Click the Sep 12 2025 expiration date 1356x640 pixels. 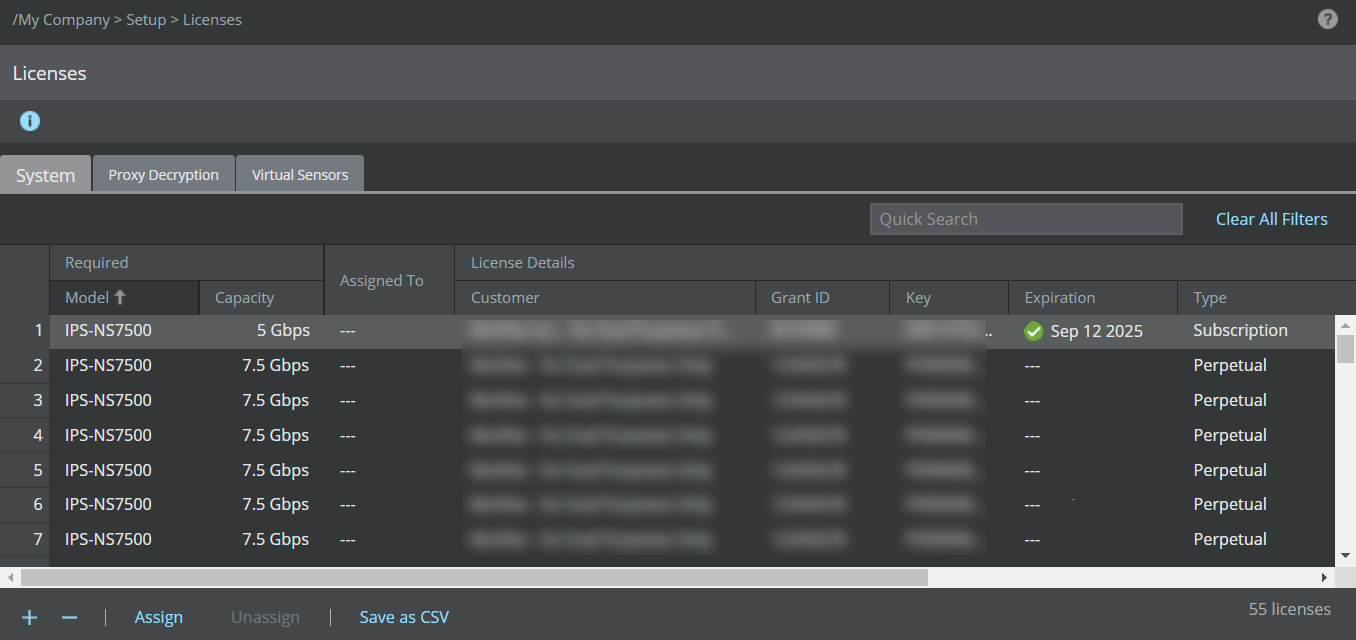pos(1096,331)
